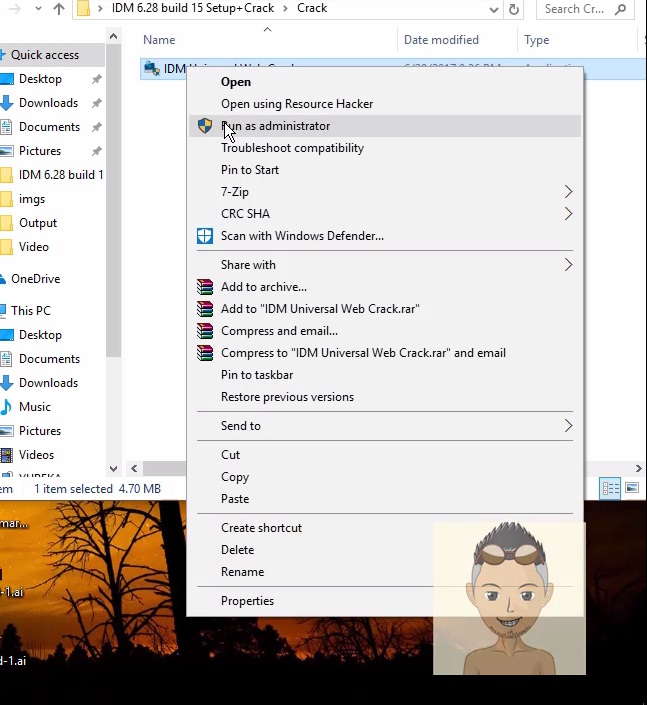Image resolution: width=647 pixels, height=705 pixels.
Task: Click the search magnifier icon
Action: (620, 9)
